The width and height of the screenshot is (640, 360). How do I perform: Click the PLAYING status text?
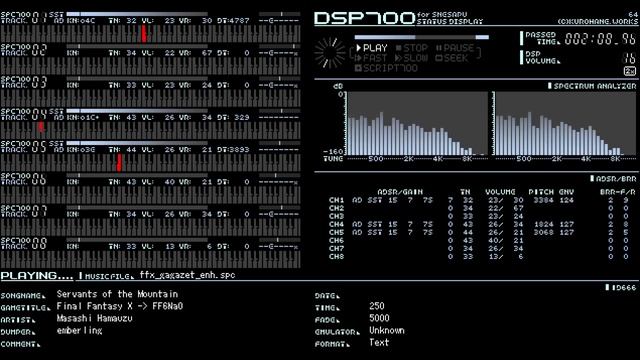pyautogui.click(x=37, y=276)
